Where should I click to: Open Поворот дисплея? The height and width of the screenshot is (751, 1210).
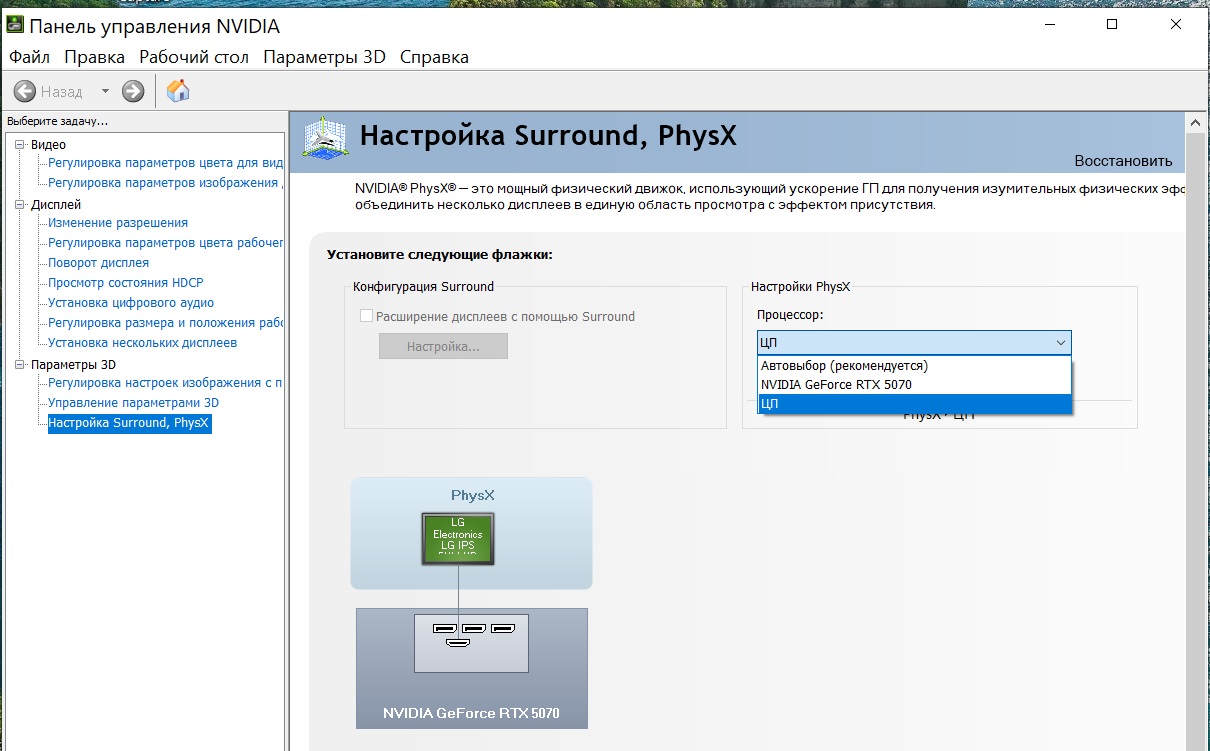(x=99, y=263)
